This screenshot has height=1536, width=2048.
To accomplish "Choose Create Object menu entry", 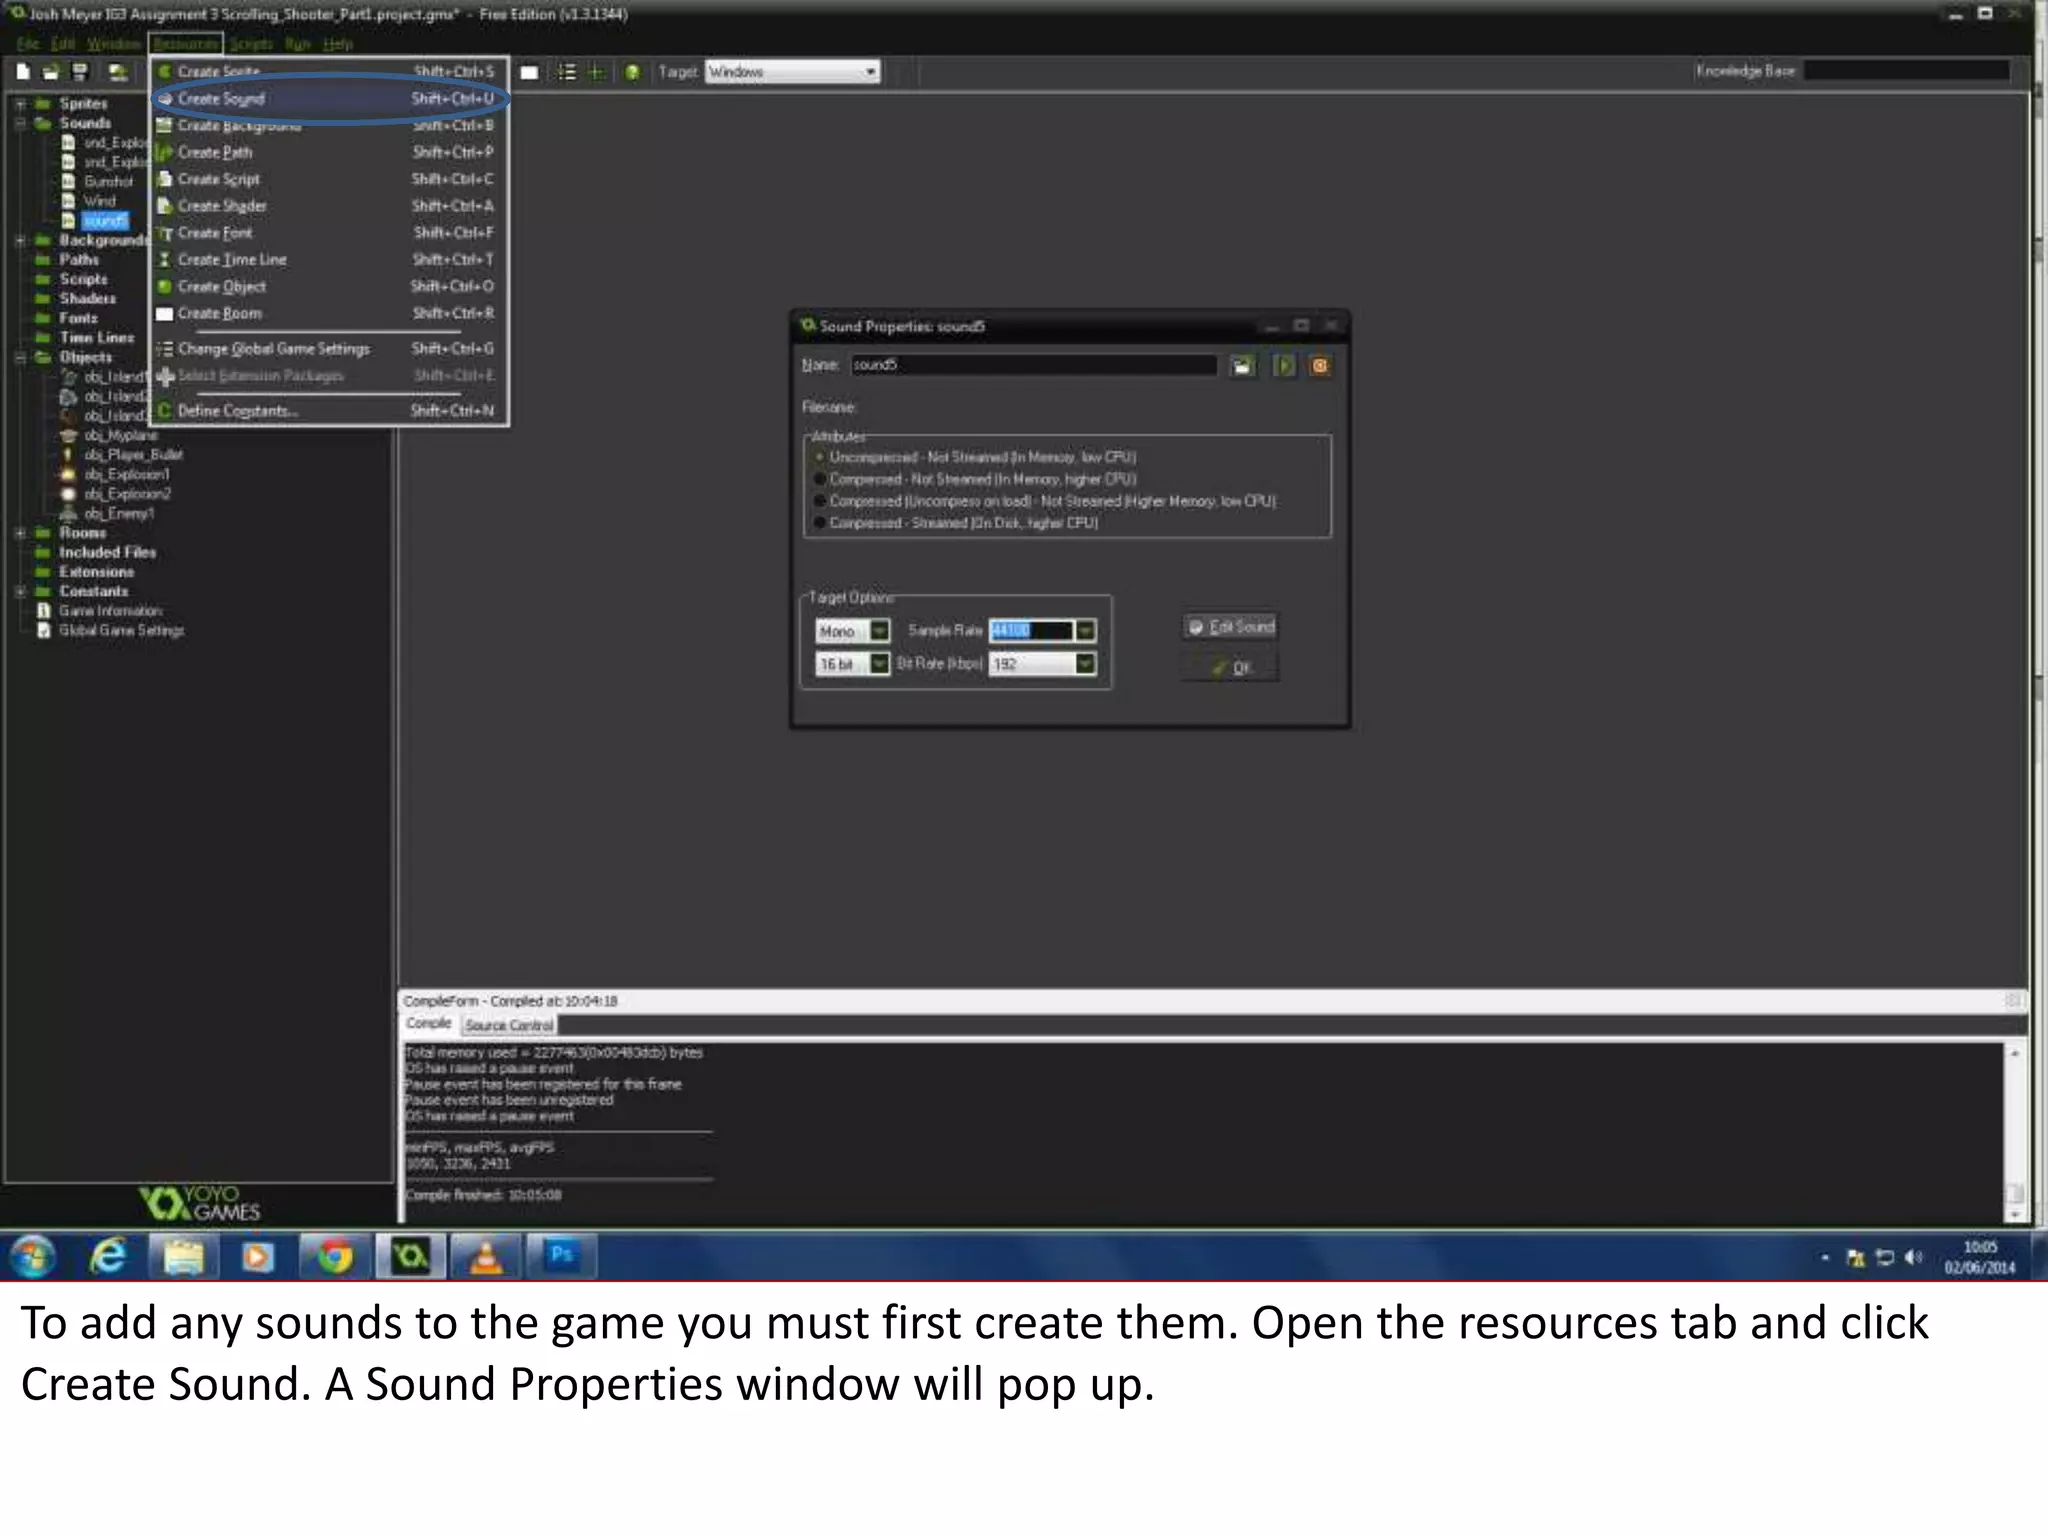I will (x=330, y=287).
